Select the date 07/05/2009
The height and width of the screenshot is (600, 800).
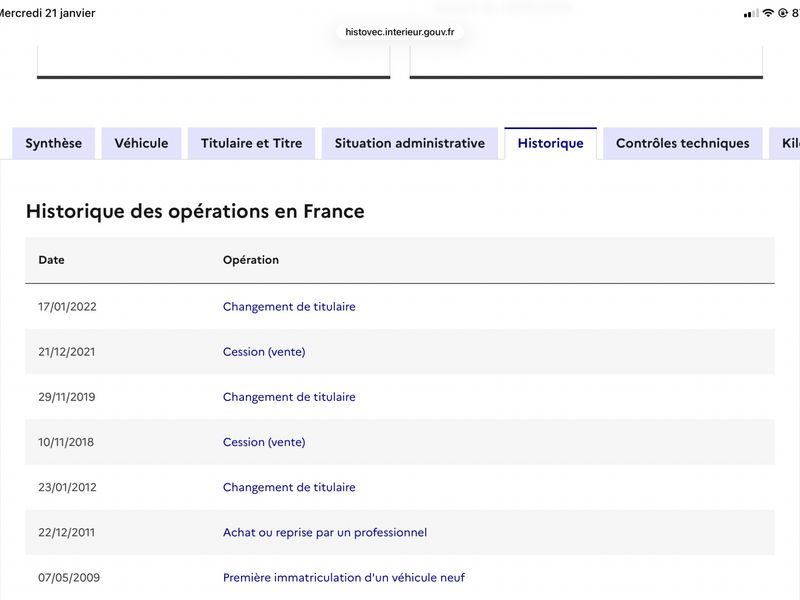tap(69, 578)
